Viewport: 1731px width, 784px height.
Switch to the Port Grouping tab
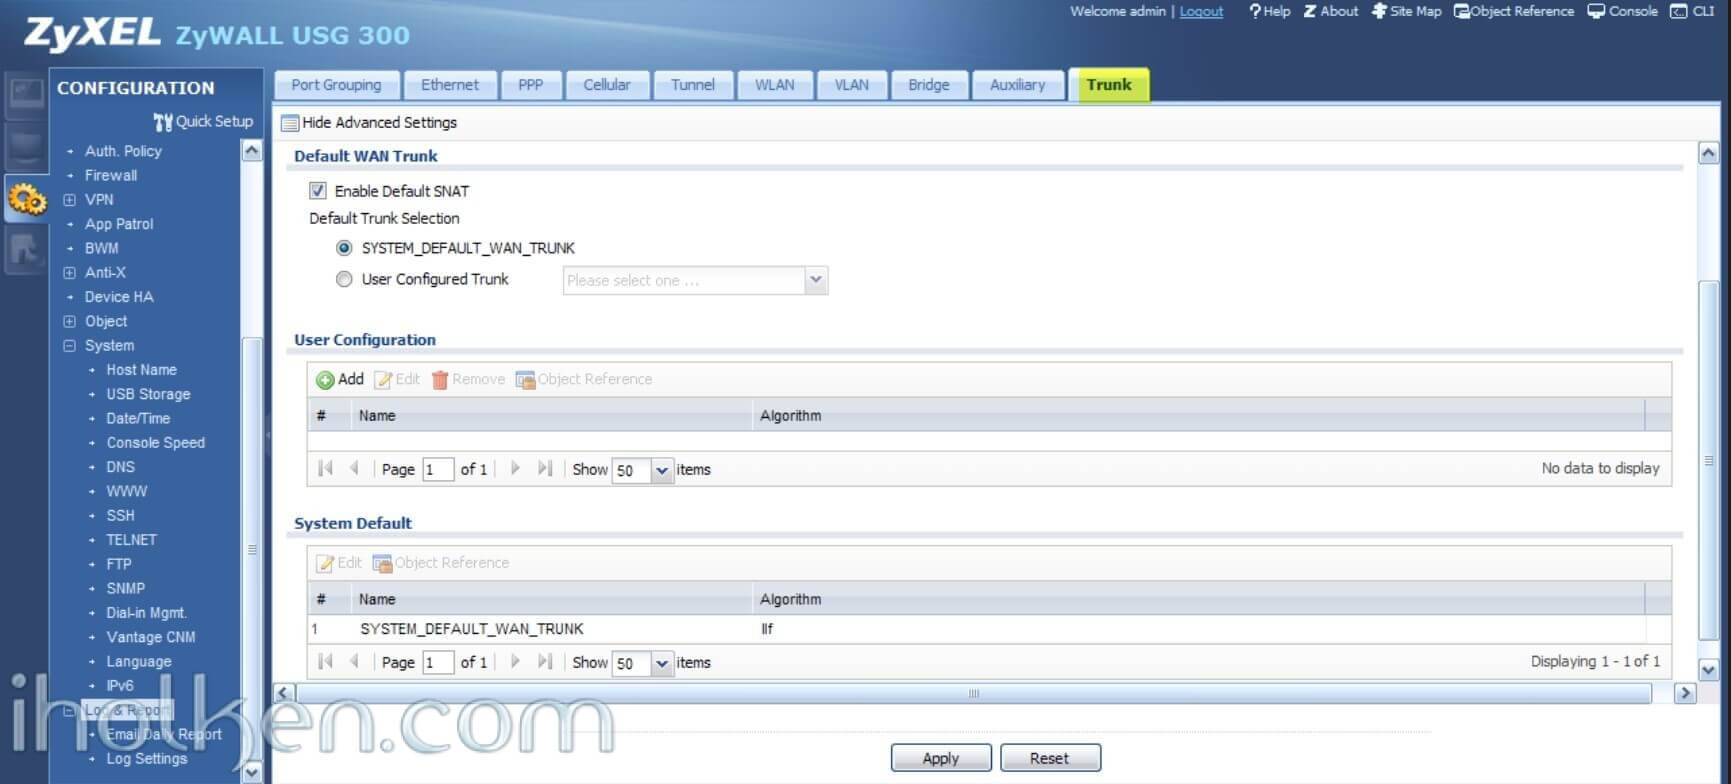336,85
